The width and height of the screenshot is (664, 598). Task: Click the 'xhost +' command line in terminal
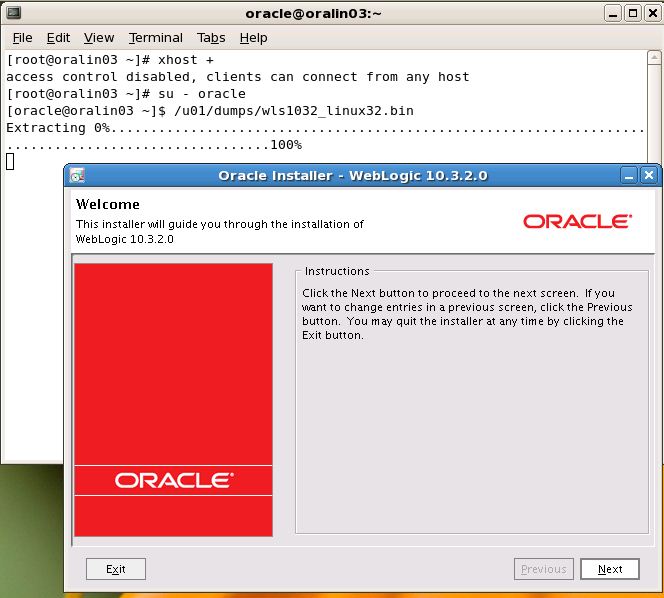point(110,60)
